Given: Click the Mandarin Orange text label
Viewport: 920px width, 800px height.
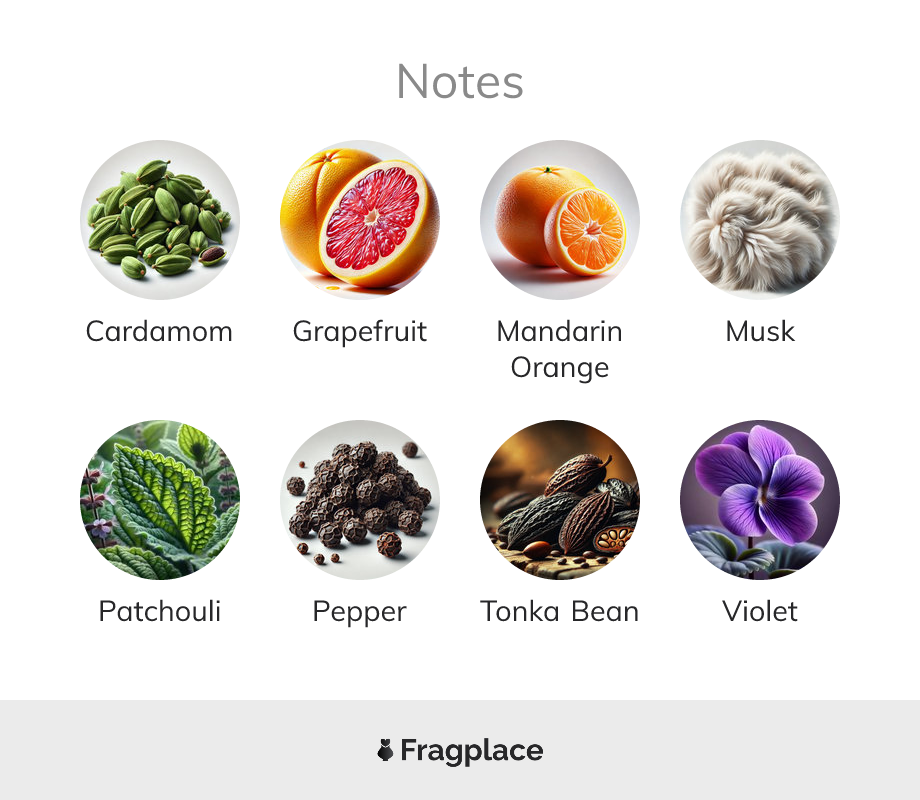Looking at the screenshot, I should [x=560, y=350].
